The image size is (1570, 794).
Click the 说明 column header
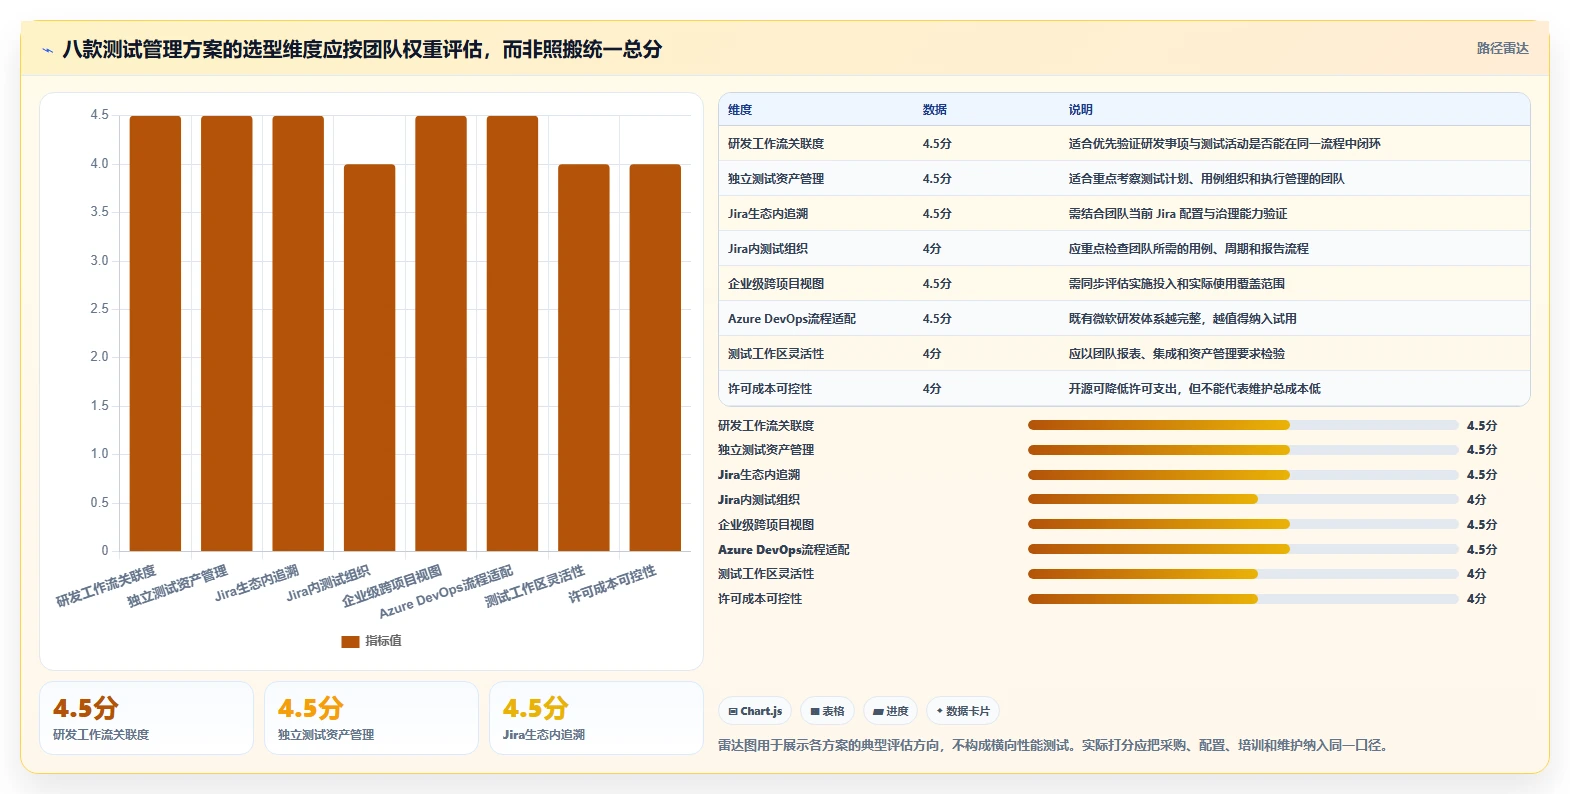click(x=1081, y=110)
